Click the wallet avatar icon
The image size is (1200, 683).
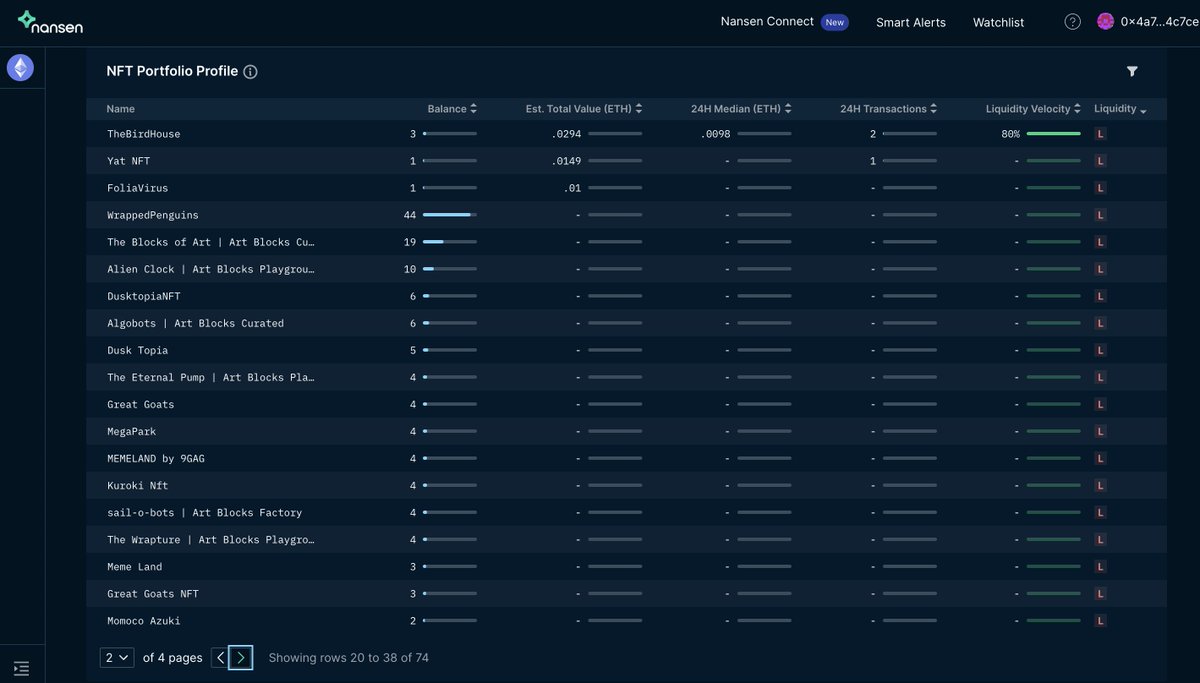tap(1105, 22)
